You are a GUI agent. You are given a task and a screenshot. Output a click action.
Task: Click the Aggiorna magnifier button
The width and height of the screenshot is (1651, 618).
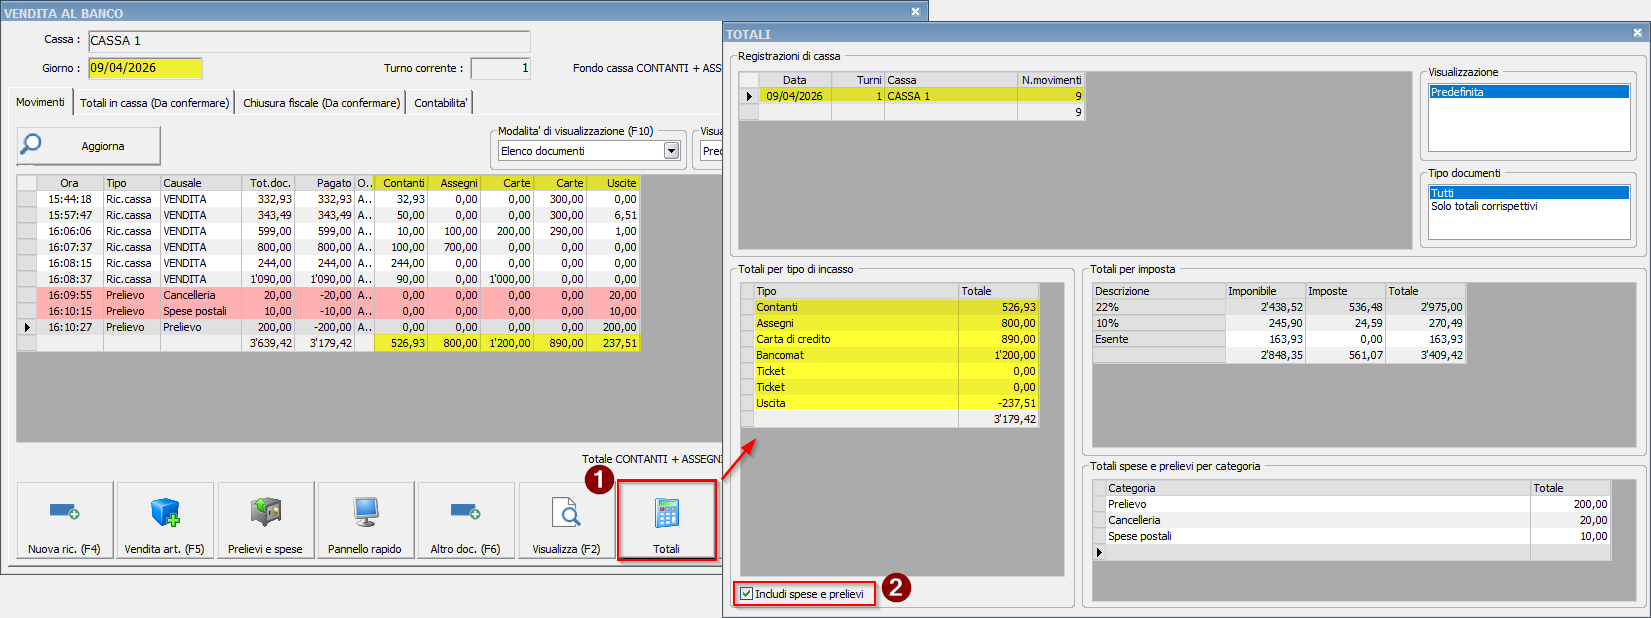click(x=88, y=146)
